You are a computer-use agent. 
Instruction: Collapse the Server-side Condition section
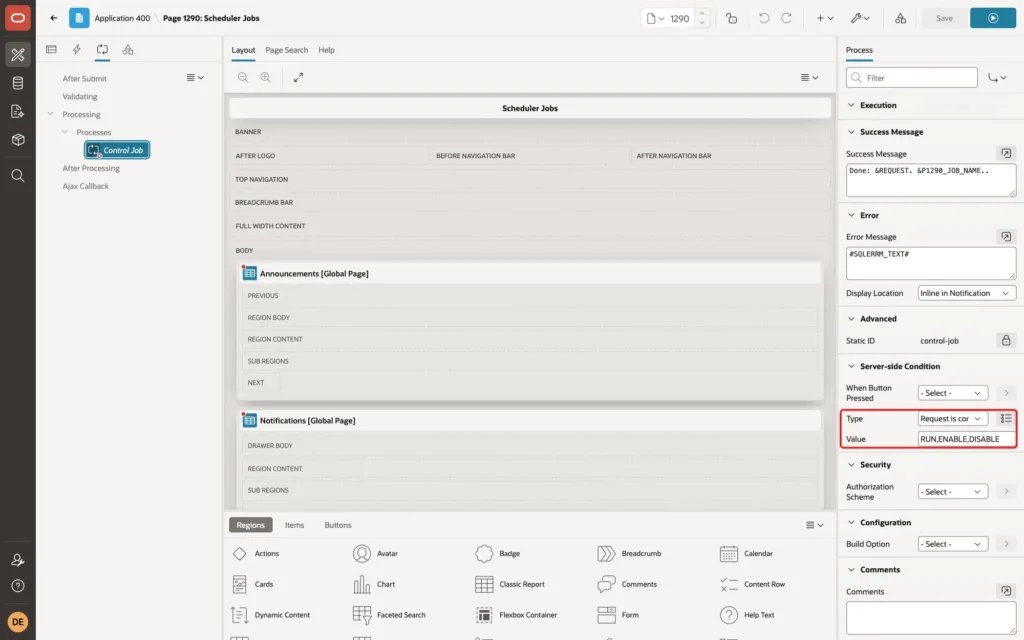pyautogui.click(x=851, y=366)
